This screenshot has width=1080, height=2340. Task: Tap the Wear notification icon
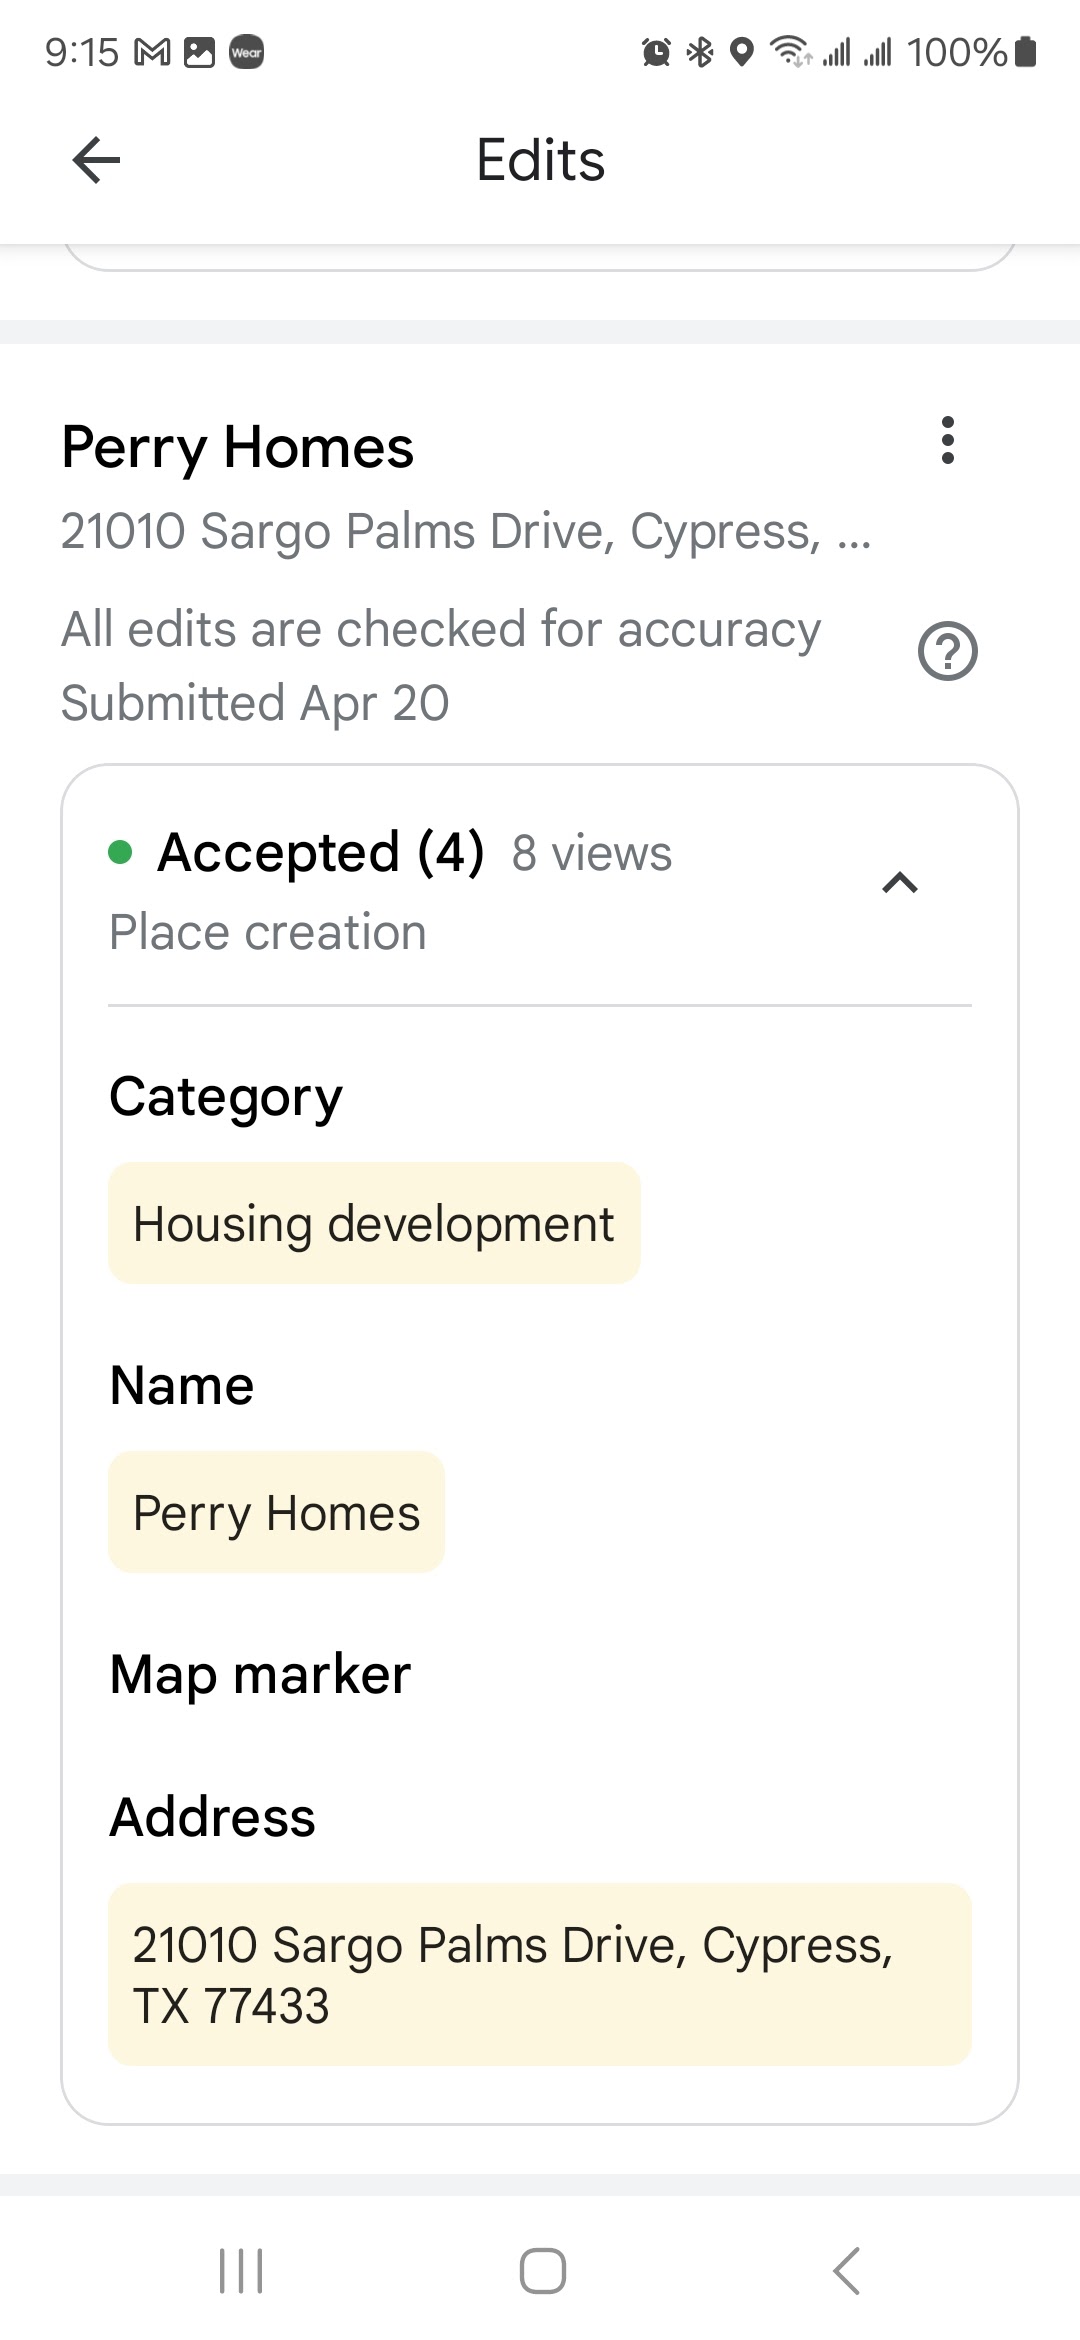click(x=246, y=52)
